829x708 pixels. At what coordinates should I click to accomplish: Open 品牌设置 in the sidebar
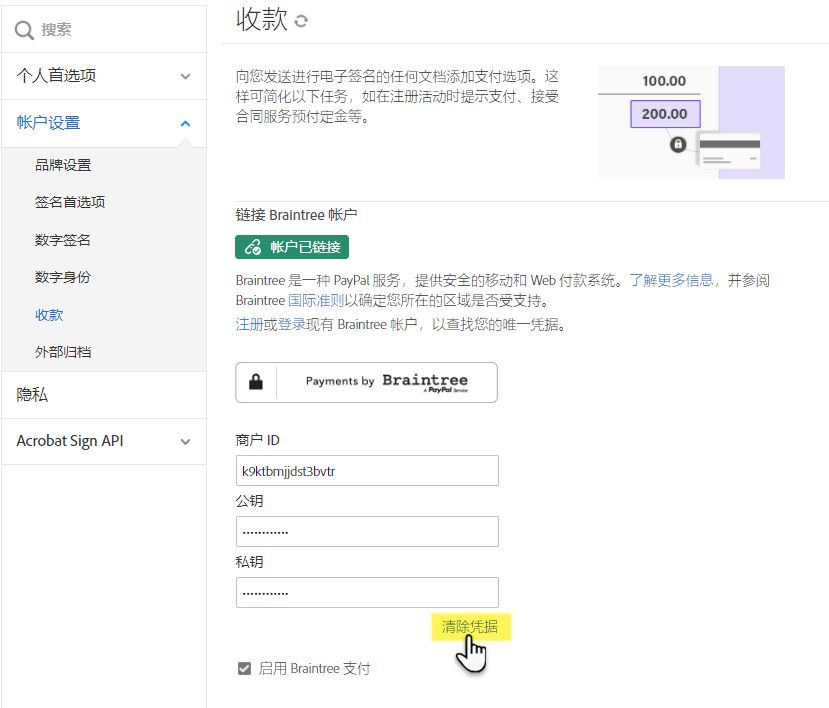click(x=63, y=165)
